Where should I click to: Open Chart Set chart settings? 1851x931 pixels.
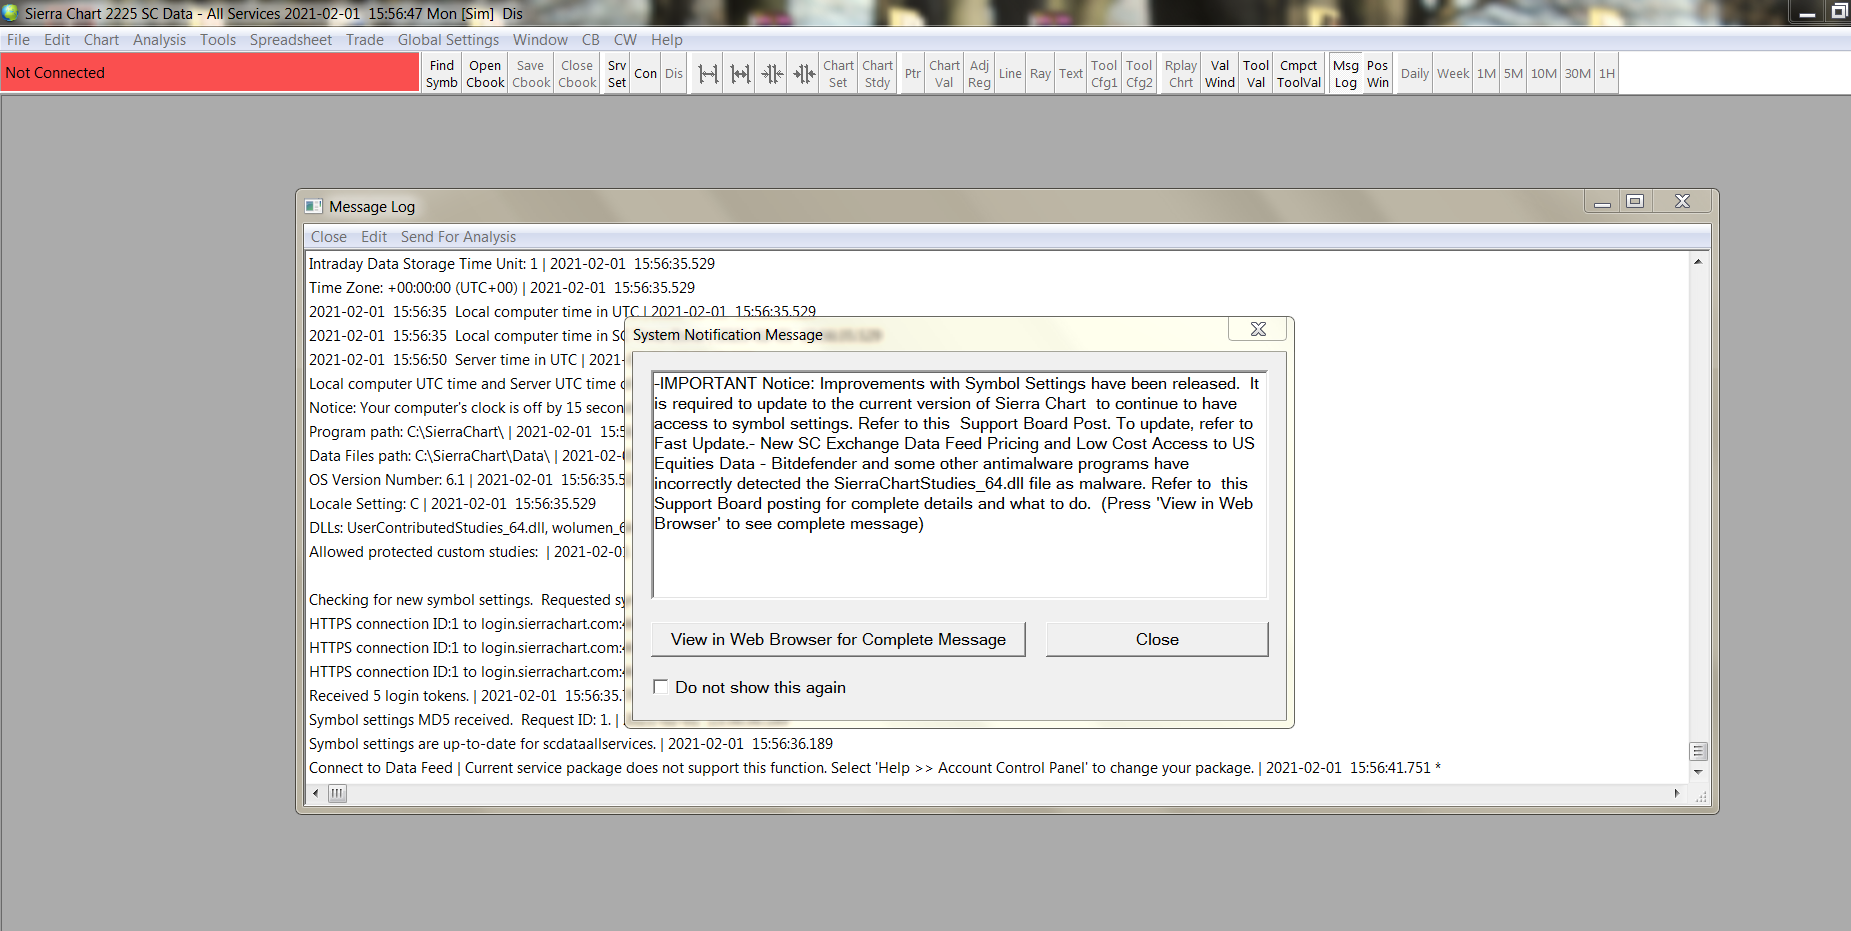(x=838, y=74)
